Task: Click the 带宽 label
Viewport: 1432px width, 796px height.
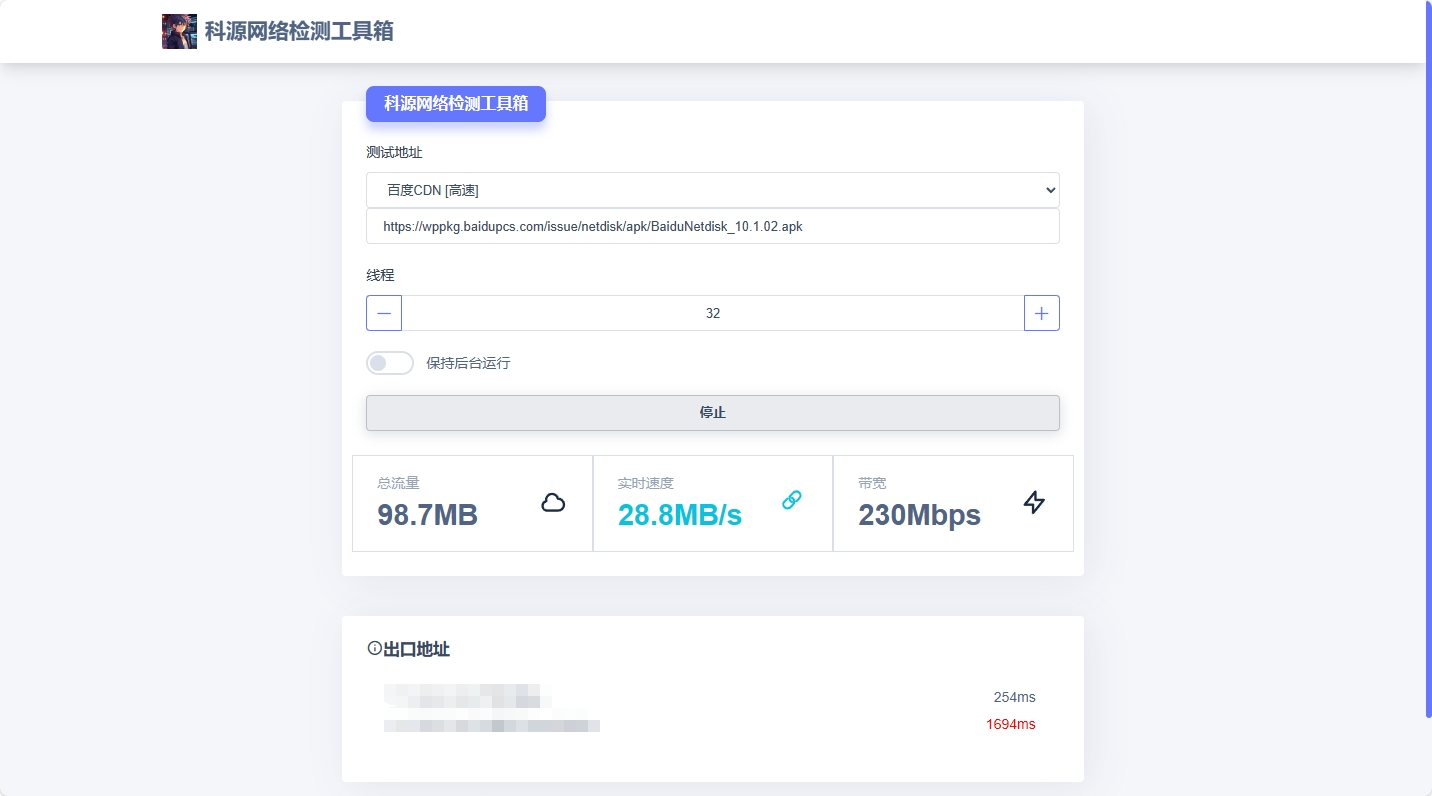Action: click(872, 483)
